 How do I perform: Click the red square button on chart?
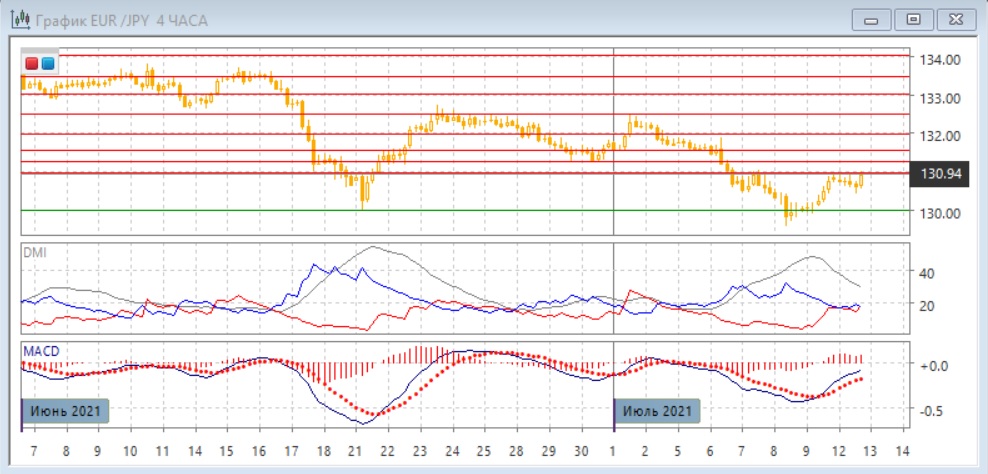click(31, 64)
